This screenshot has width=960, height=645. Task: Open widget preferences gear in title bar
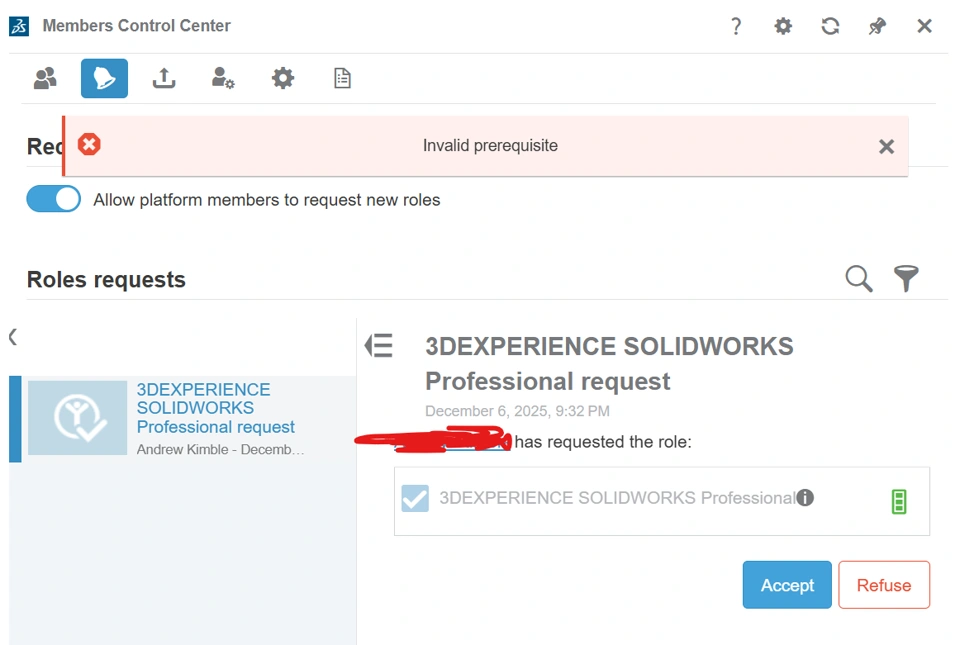click(x=783, y=26)
